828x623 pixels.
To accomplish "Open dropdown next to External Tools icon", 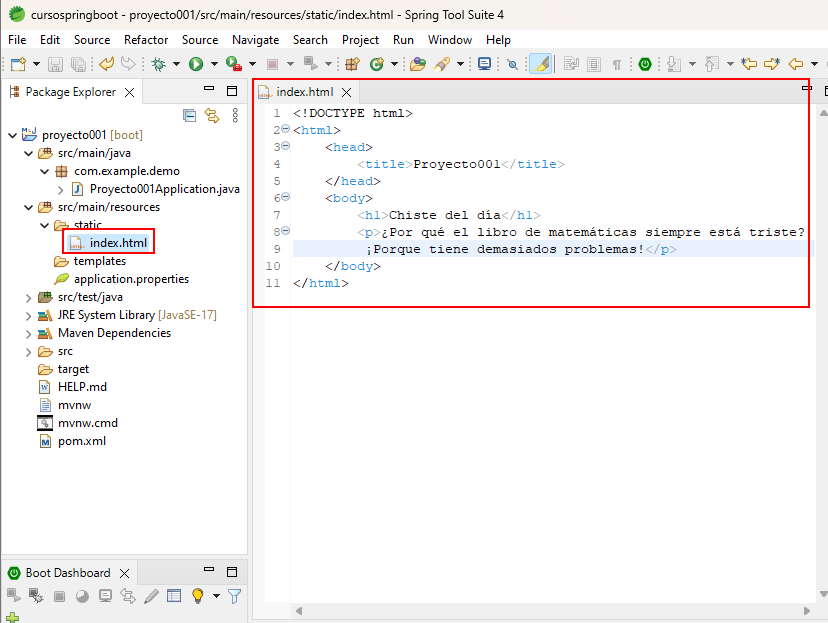I will coord(252,64).
